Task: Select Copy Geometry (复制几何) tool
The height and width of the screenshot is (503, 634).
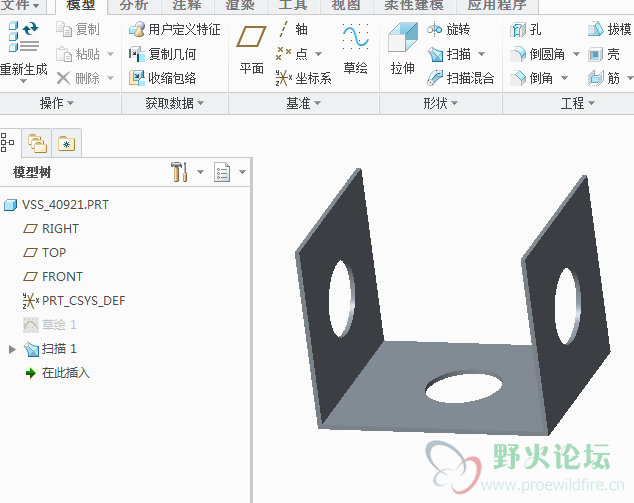Action: (163, 54)
